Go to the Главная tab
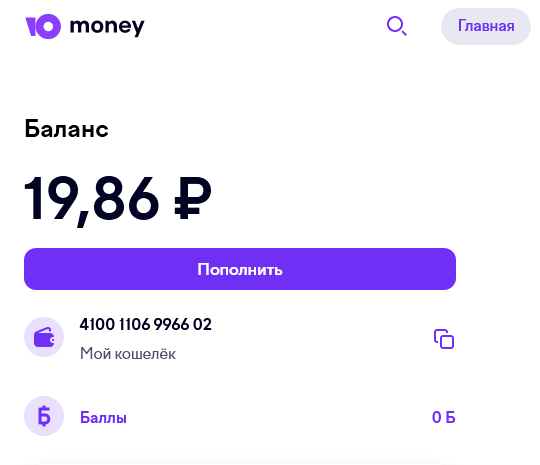The image size is (540, 465). (x=486, y=27)
